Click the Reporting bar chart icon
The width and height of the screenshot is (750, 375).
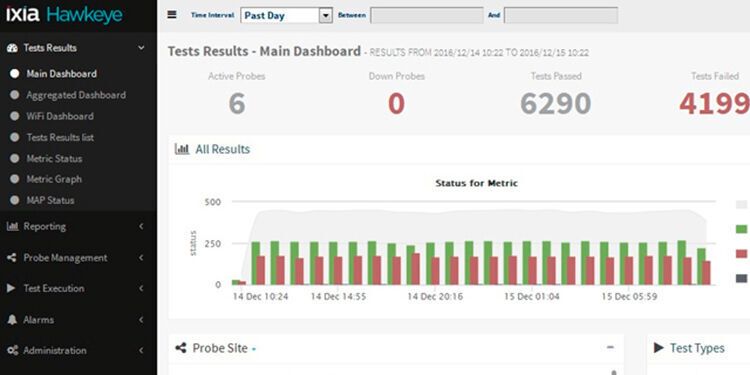[12, 226]
